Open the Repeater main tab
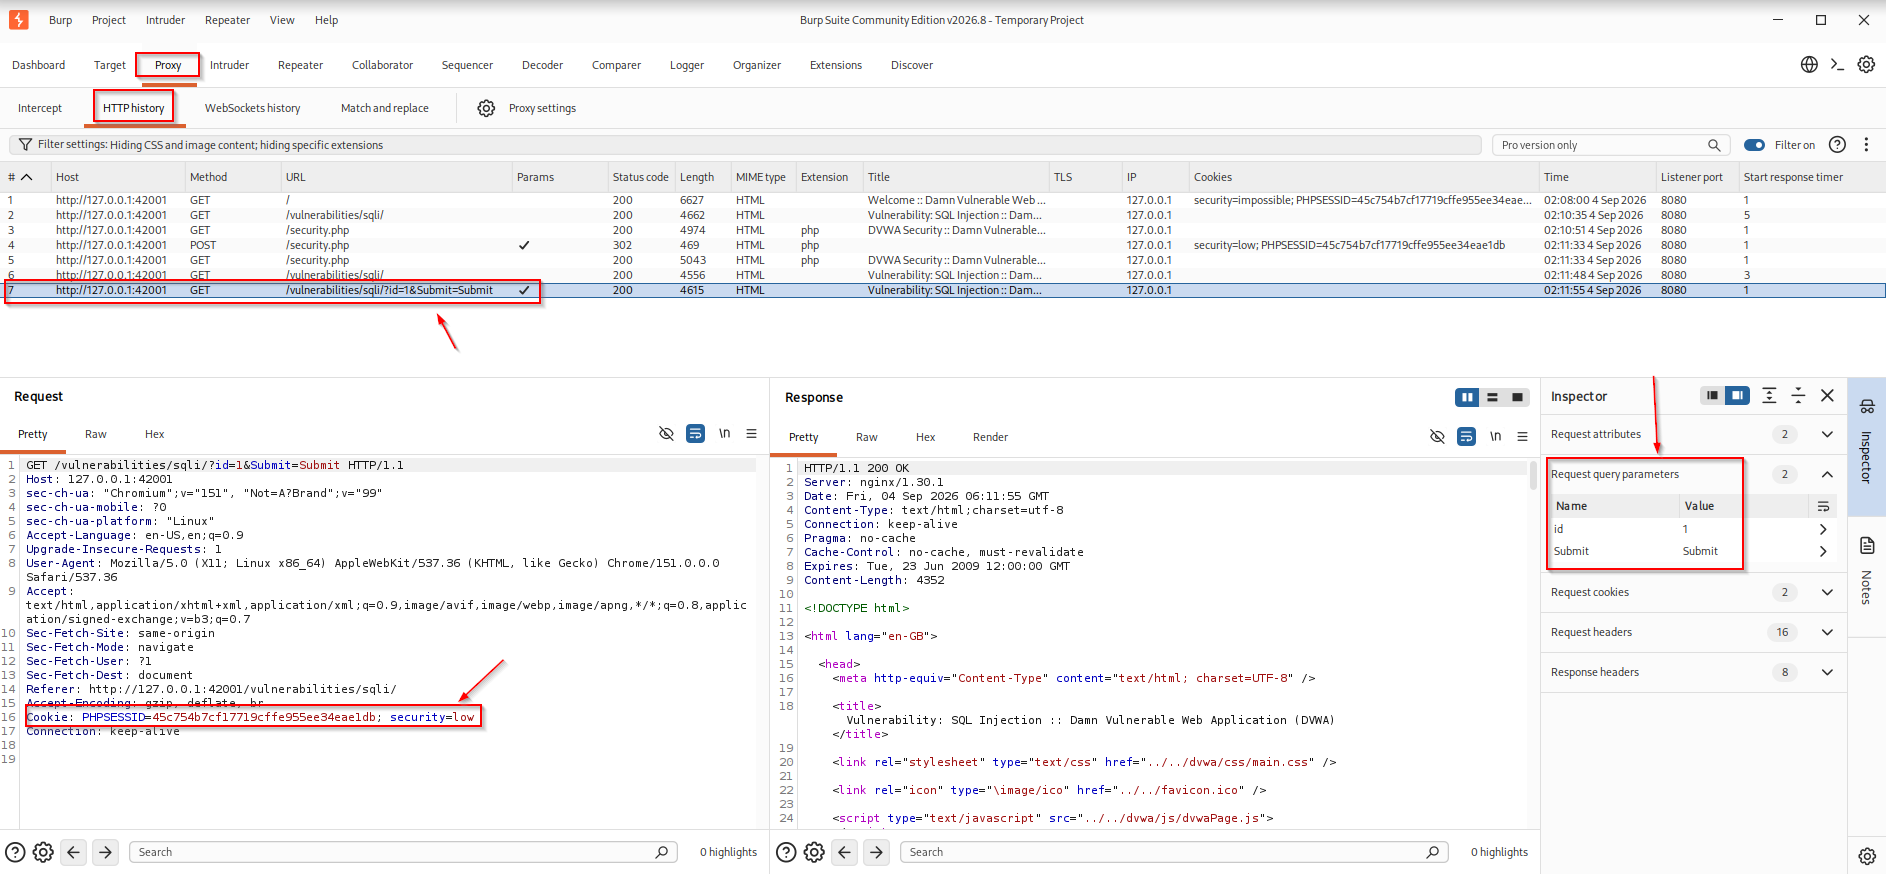 pos(300,65)
